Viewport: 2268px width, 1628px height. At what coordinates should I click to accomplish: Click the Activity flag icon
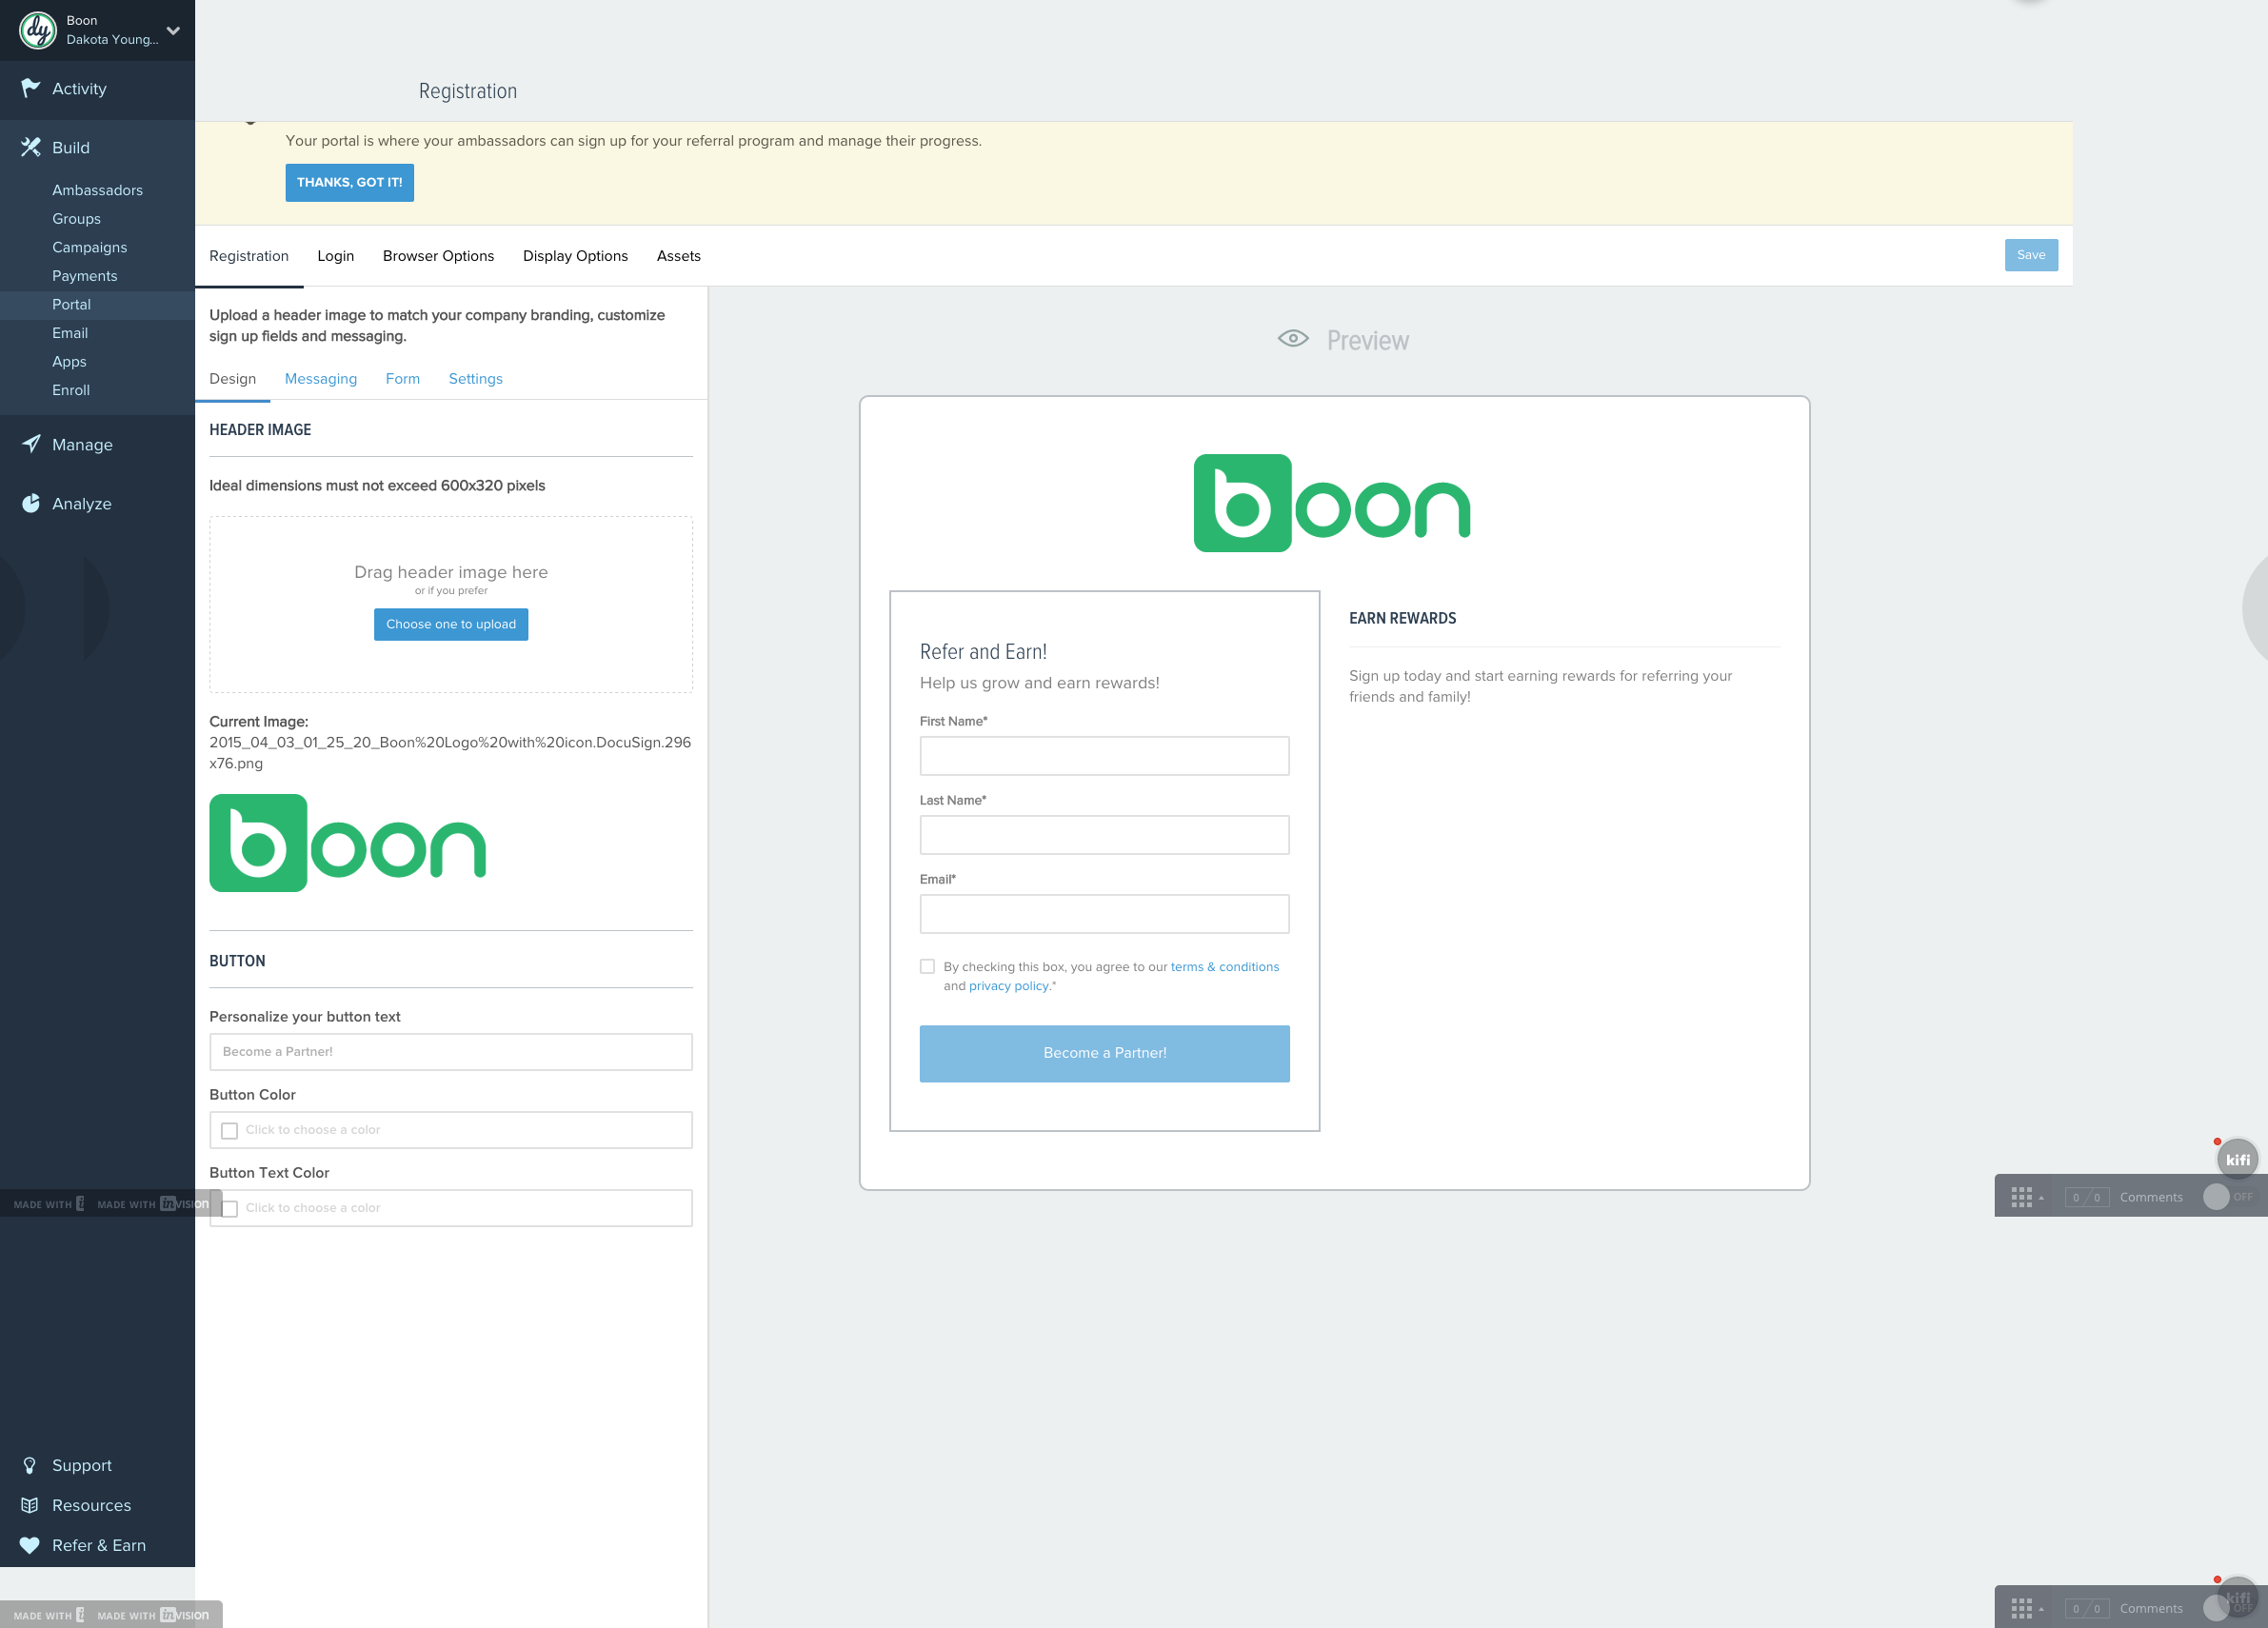click(x=31, y=88)
